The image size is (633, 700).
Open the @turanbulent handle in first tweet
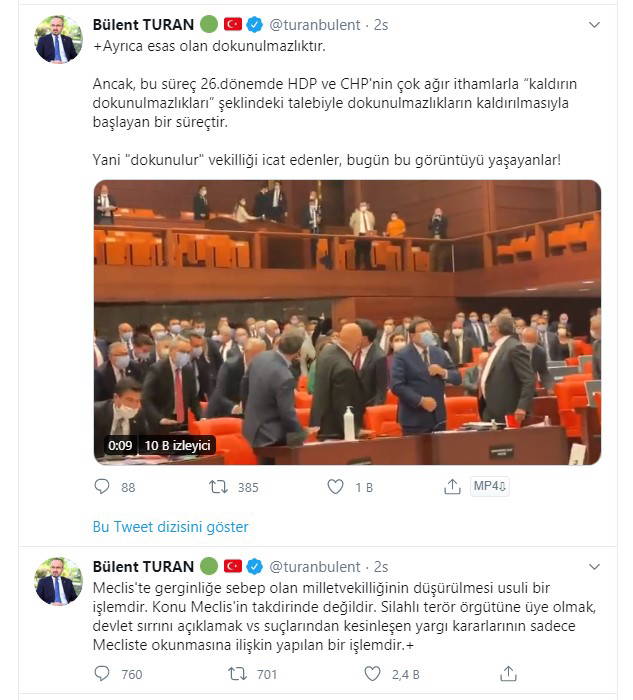[x=315, y=25]
